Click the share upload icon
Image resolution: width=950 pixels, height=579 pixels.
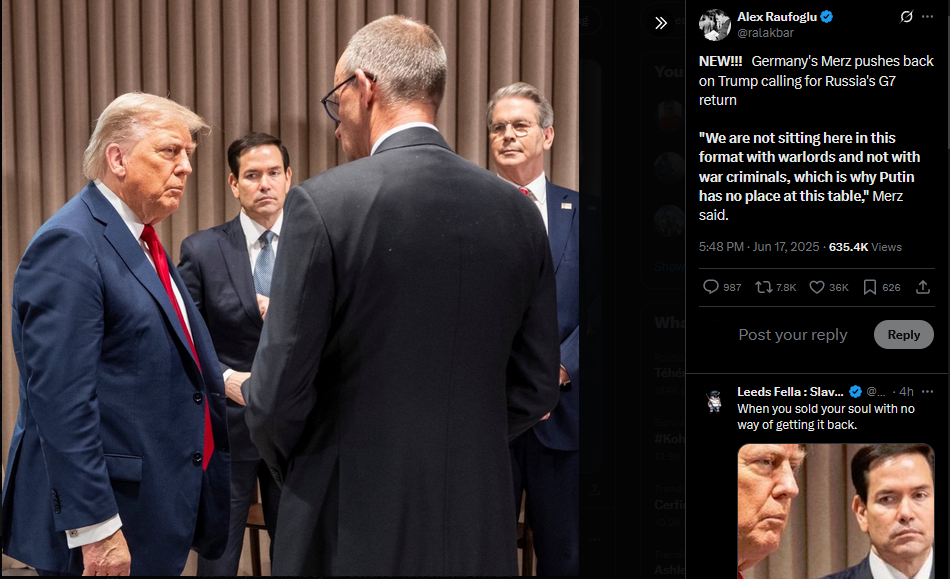point(923,287)
